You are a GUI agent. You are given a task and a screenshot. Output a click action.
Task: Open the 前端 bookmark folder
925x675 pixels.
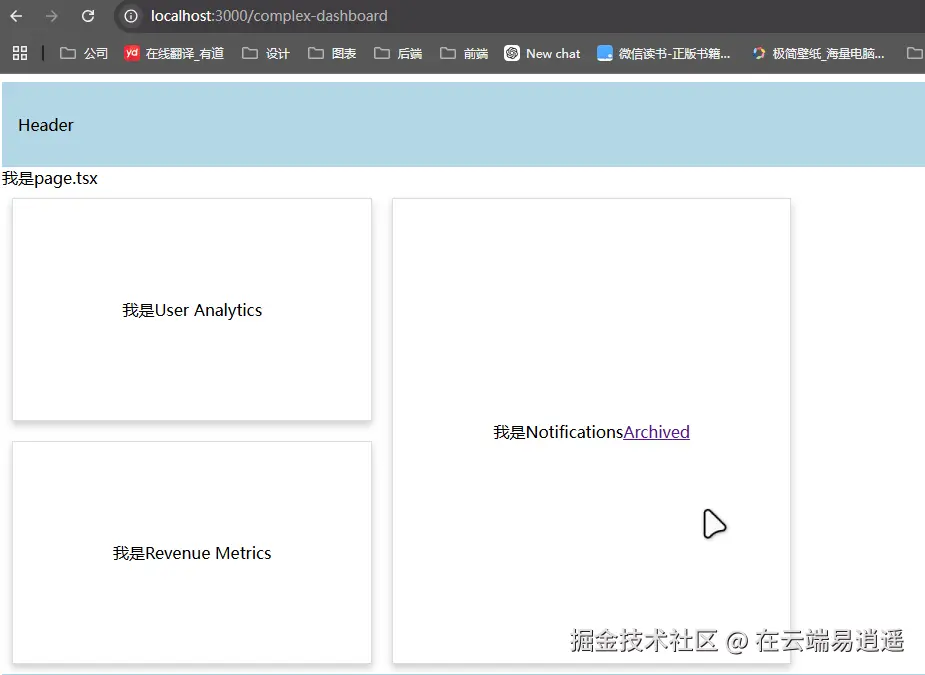point(464,54)
